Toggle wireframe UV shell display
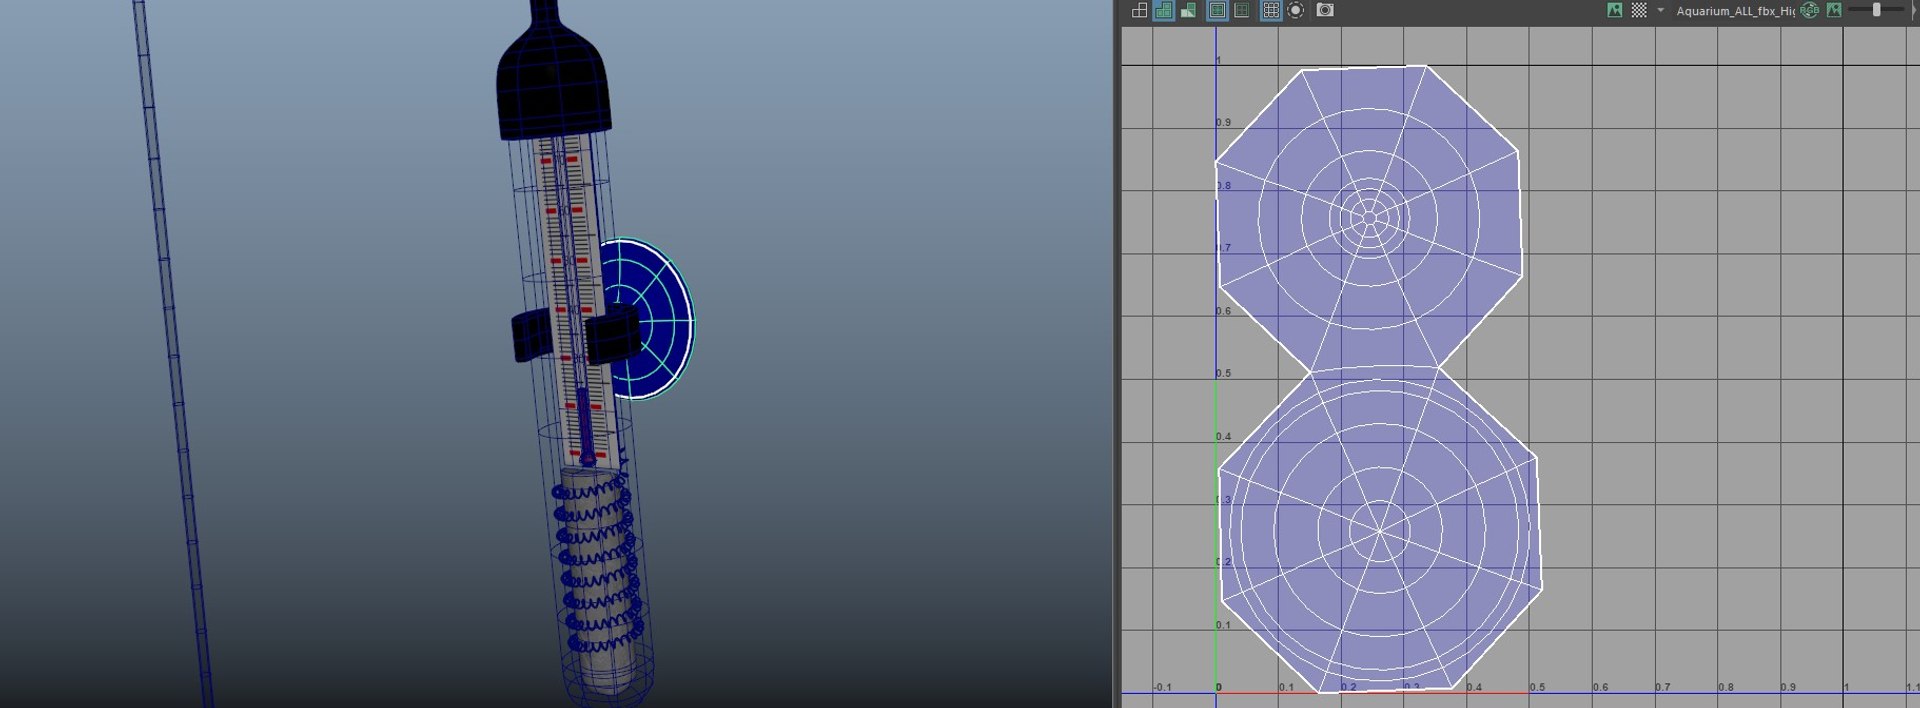 [x=1139, y=10]
